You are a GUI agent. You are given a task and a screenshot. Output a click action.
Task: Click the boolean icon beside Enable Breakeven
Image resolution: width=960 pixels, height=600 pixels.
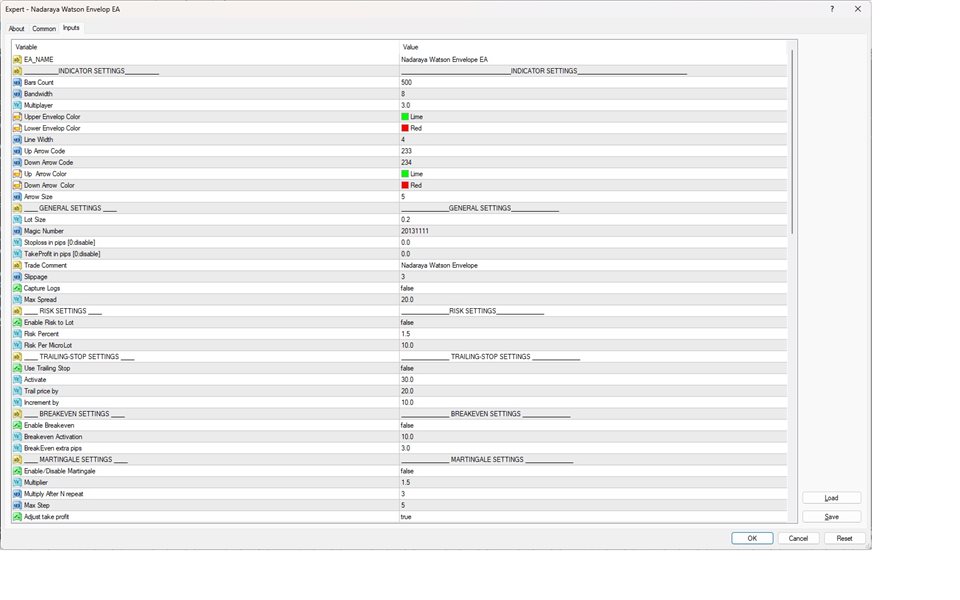[x=17, y=425]
